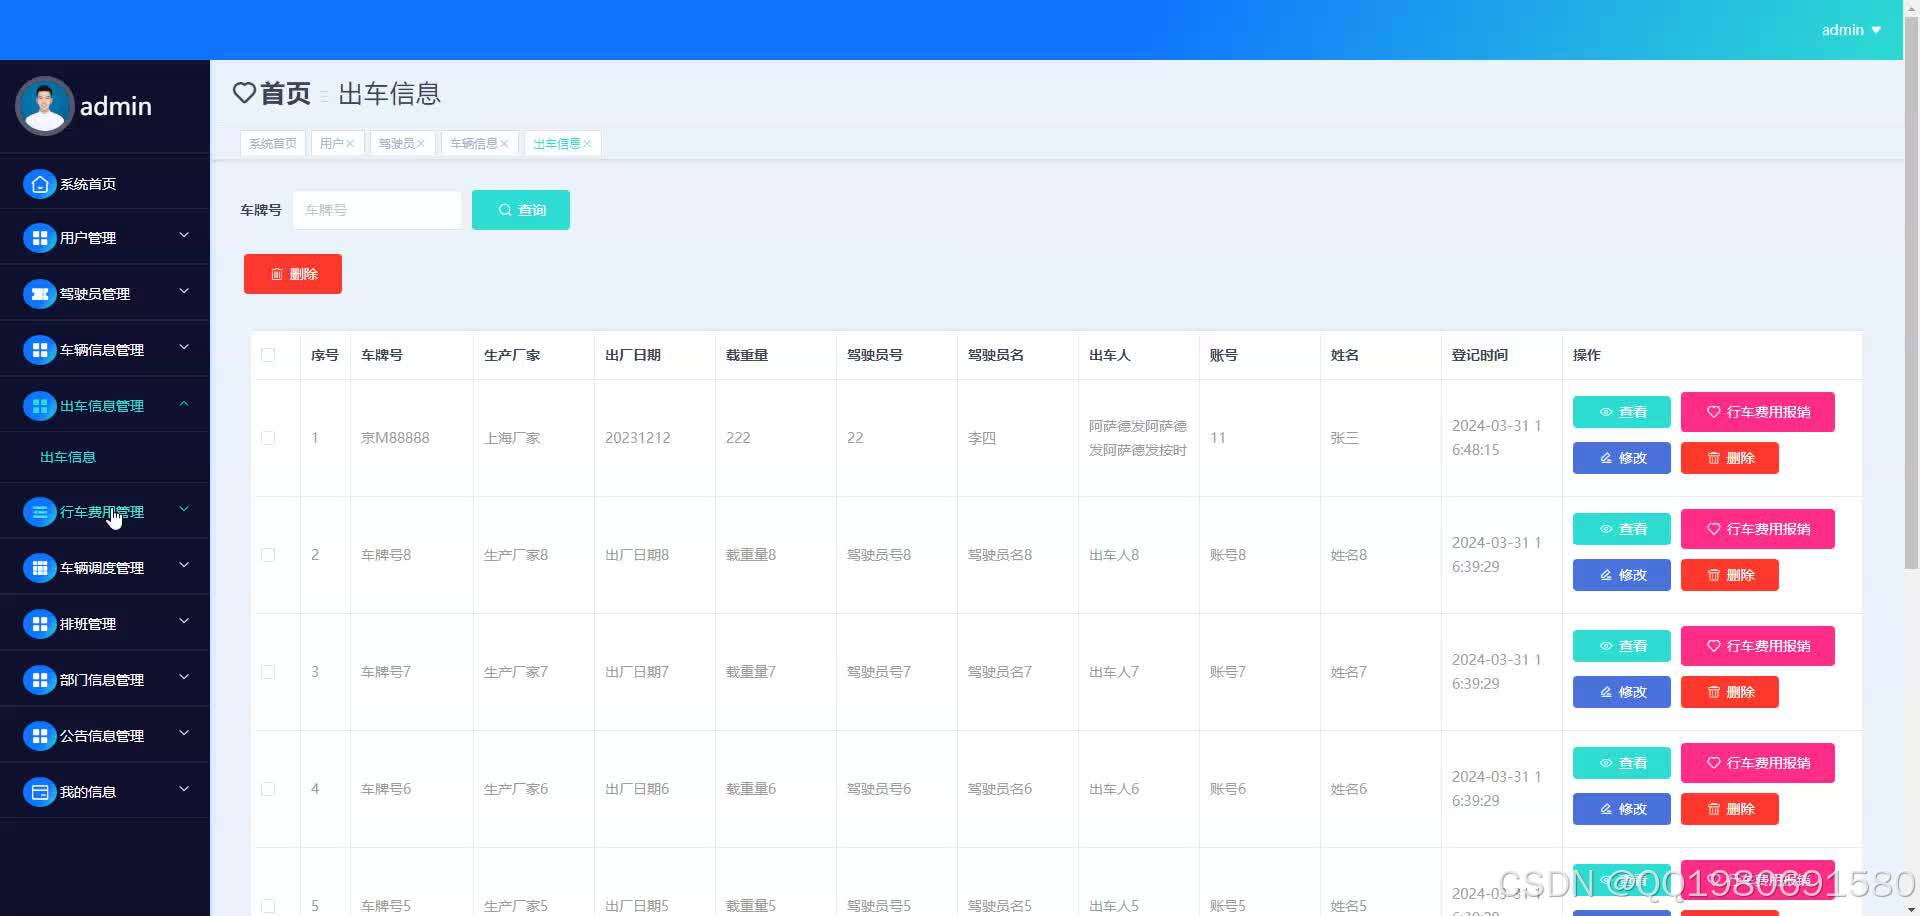Click 修改 for 车牌号6 row
1920x916 pixels.
(x=1622, y=809)
